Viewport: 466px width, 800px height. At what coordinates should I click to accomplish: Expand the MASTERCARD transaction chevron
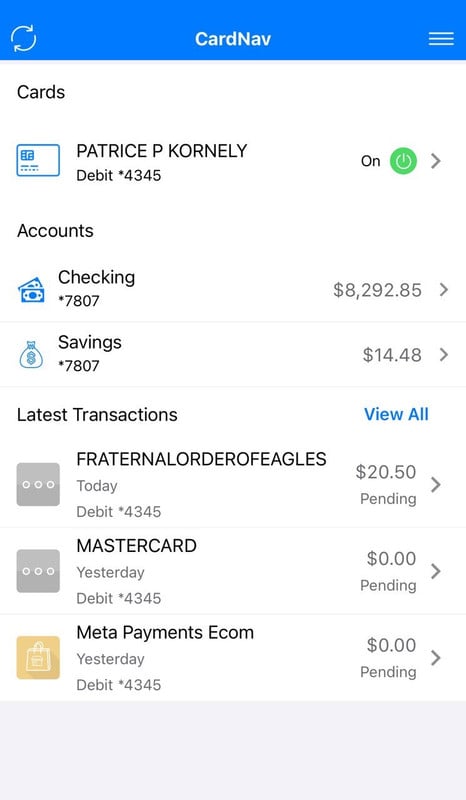tap(435, 571)
